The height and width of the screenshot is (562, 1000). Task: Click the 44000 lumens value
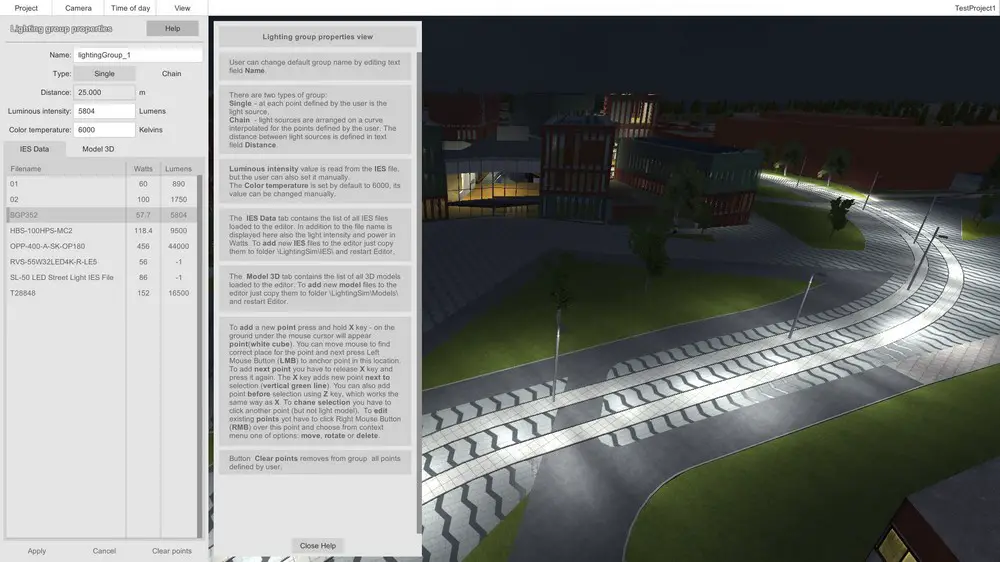[x=178, y=246]
